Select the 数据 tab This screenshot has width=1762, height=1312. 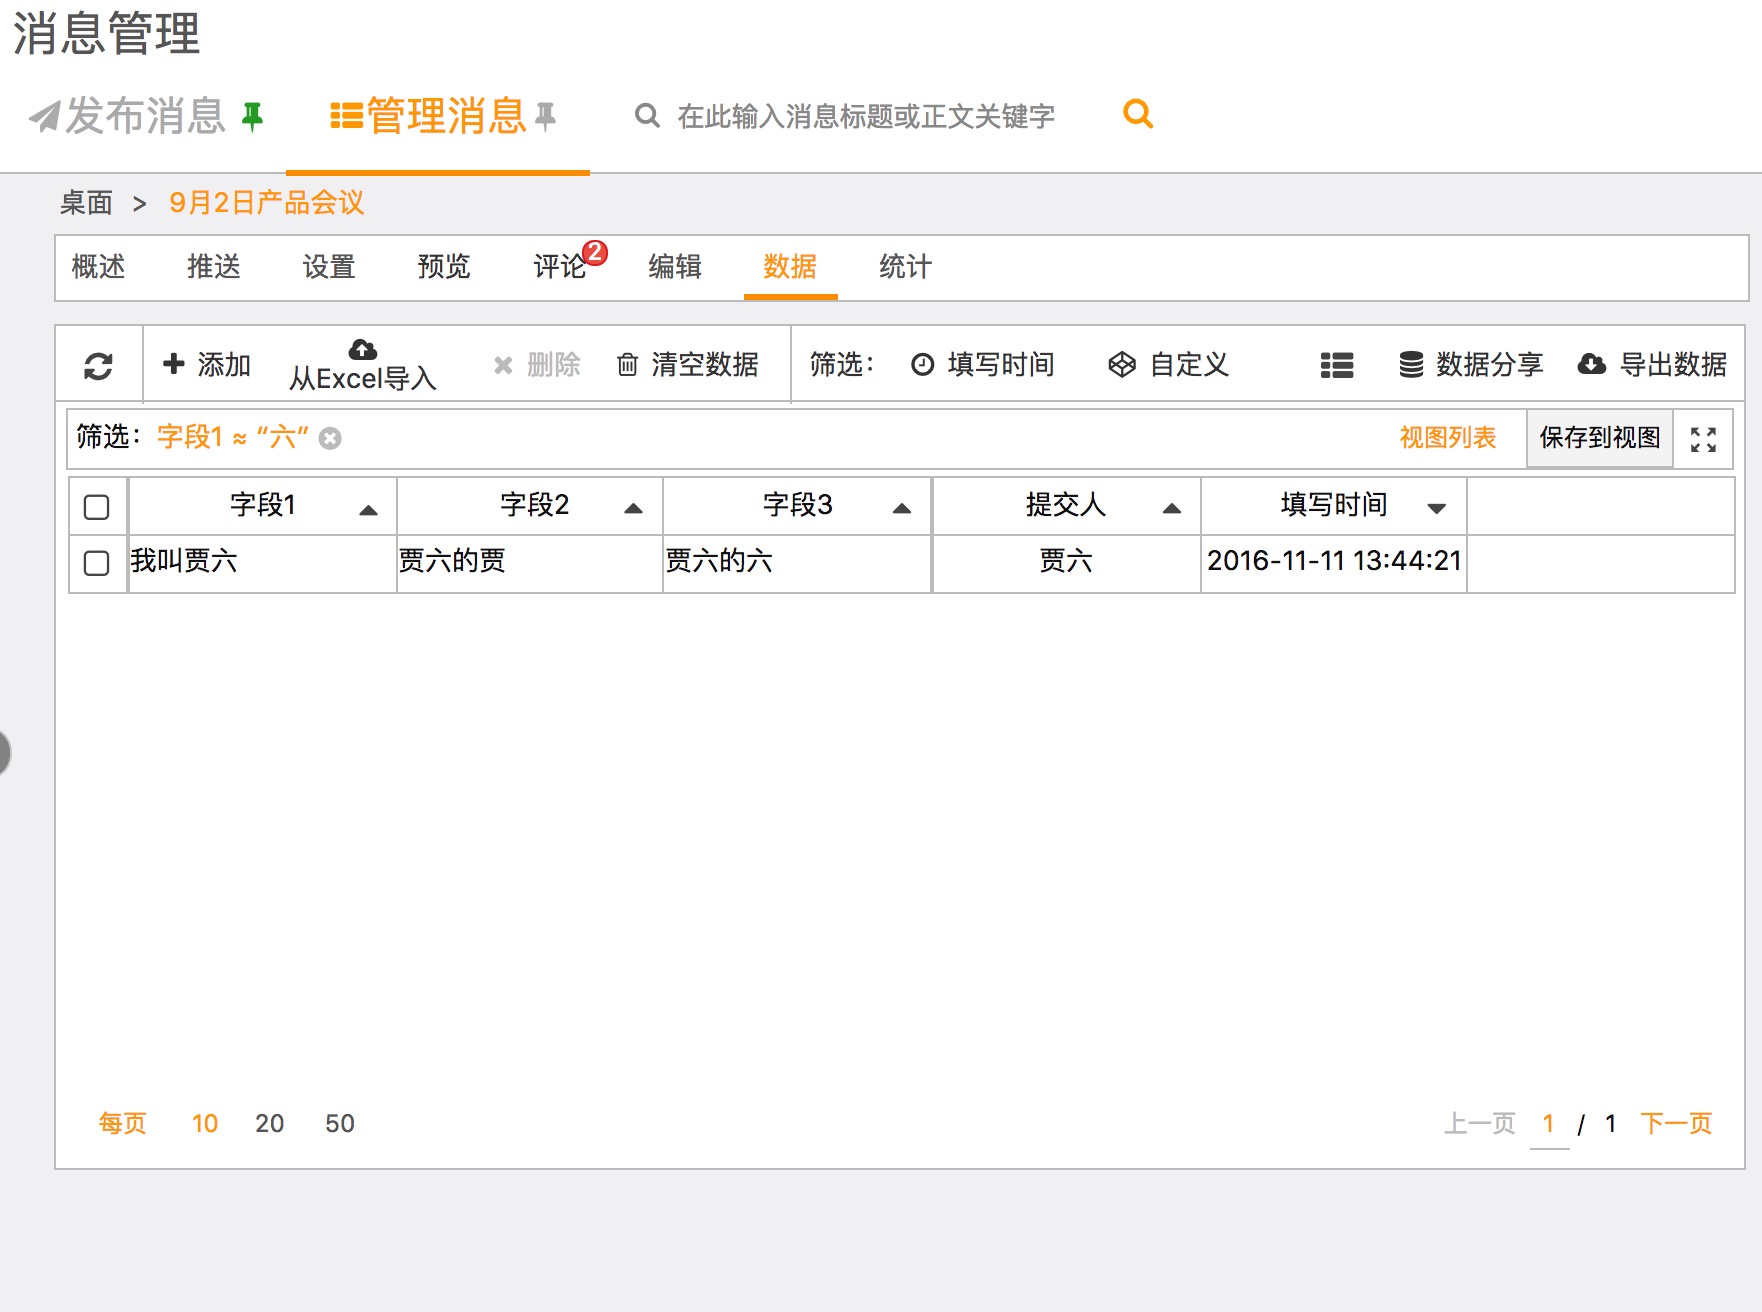pos(790,267)
